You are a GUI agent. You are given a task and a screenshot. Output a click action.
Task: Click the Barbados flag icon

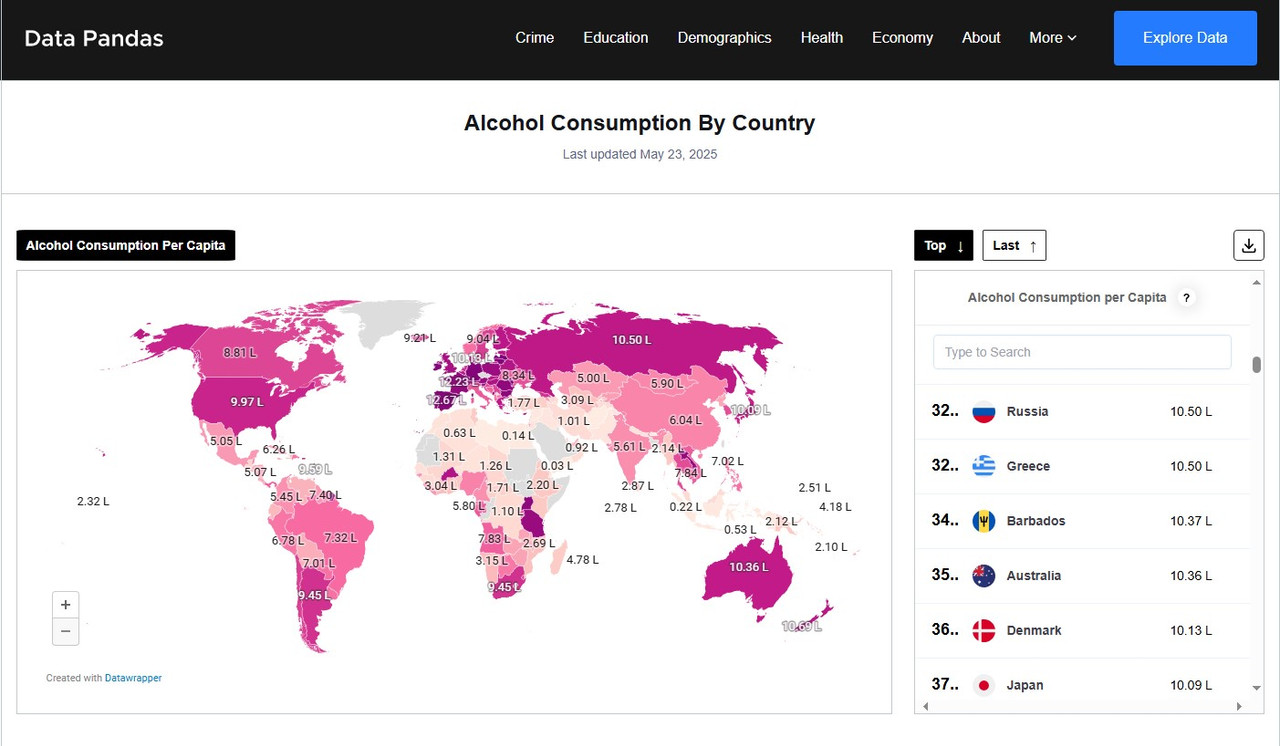(984, 521)
